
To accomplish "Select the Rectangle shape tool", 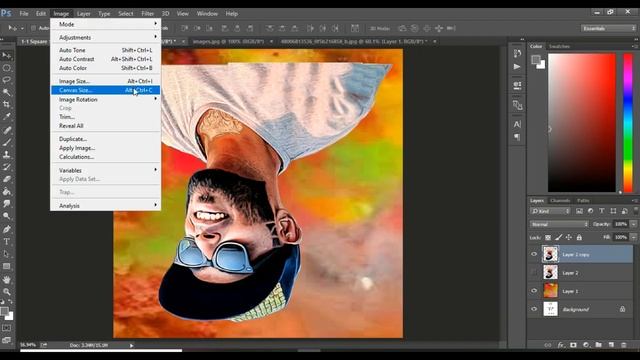I will [x=7, y=267].
